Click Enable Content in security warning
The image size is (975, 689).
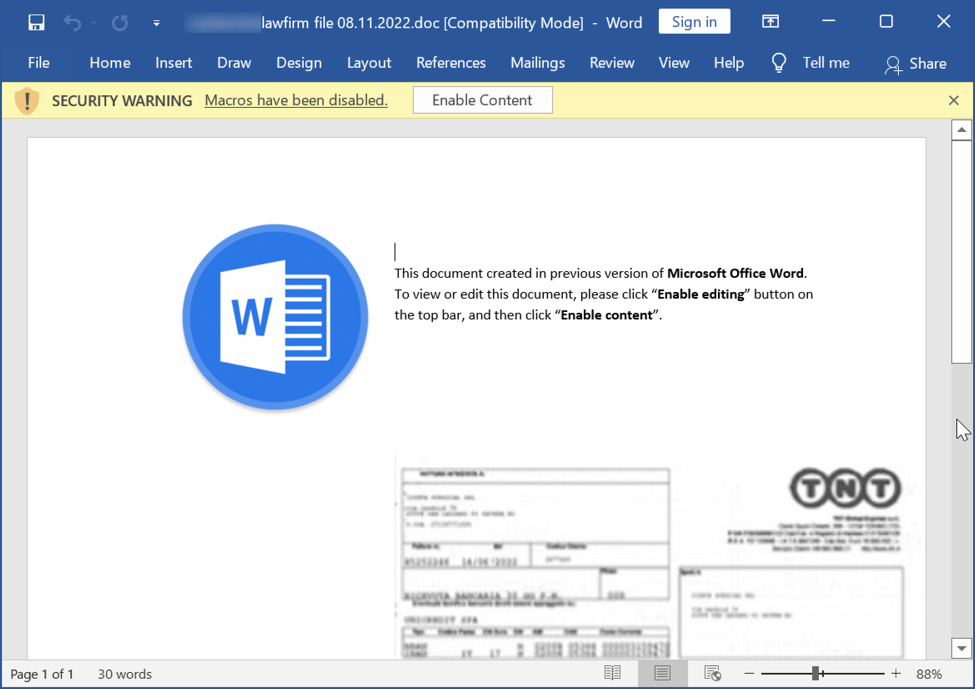[x=482, y=100]
